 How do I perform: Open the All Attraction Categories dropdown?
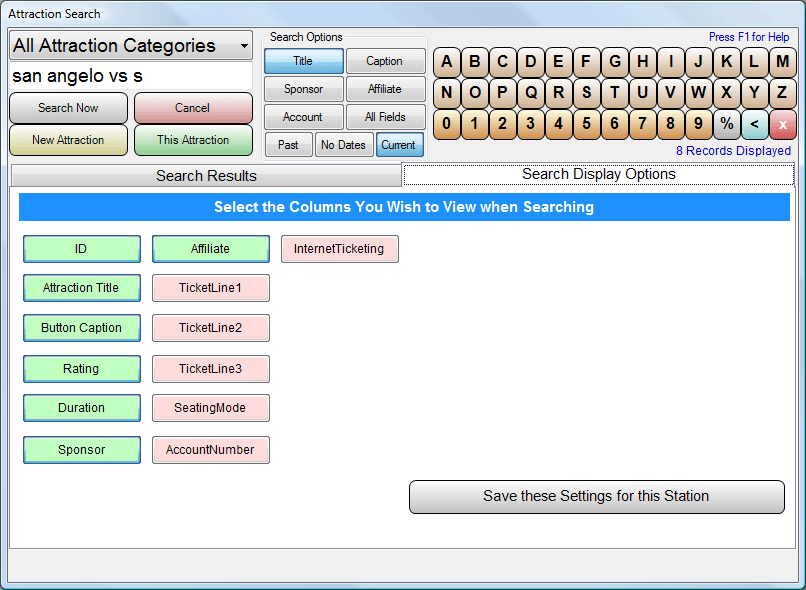point(130,46)
